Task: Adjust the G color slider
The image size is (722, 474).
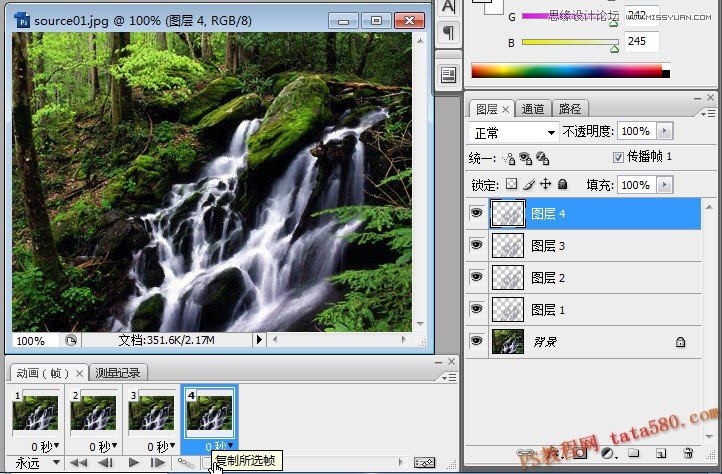Action: 614,23
